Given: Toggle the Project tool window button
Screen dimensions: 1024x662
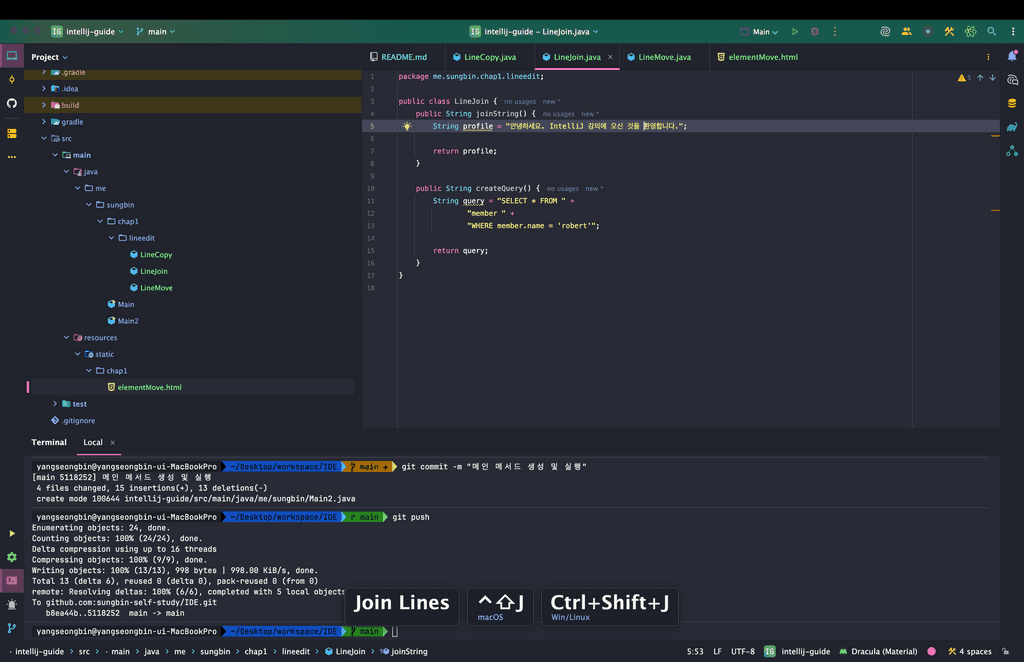Looking at the screenshot, I should click(12, 56).
